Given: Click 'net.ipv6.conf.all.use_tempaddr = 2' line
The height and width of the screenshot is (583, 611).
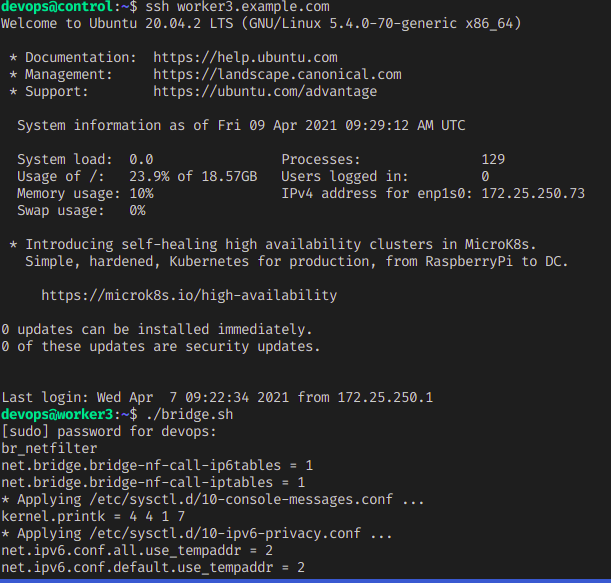Looking at the screenshot, I should coord(137,551).
